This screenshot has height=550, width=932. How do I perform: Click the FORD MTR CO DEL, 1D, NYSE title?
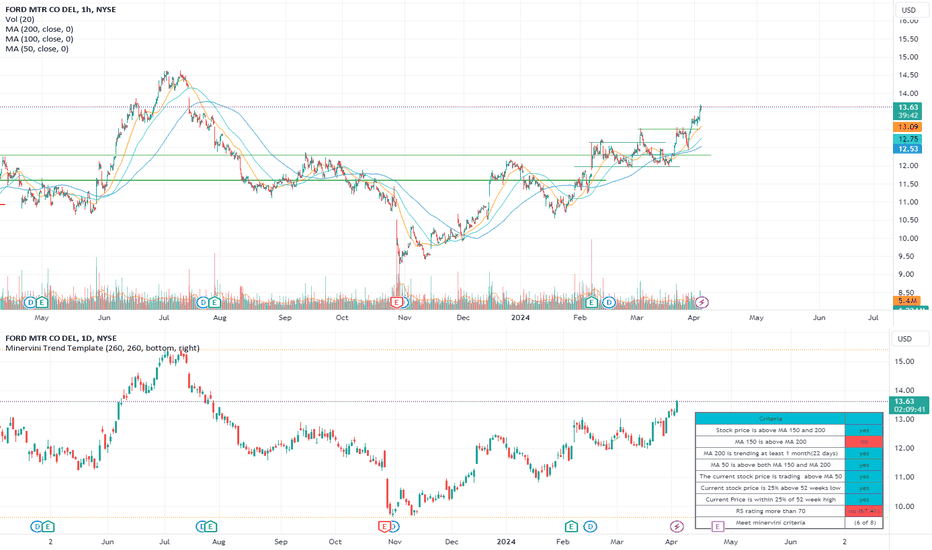pos(61,338)
